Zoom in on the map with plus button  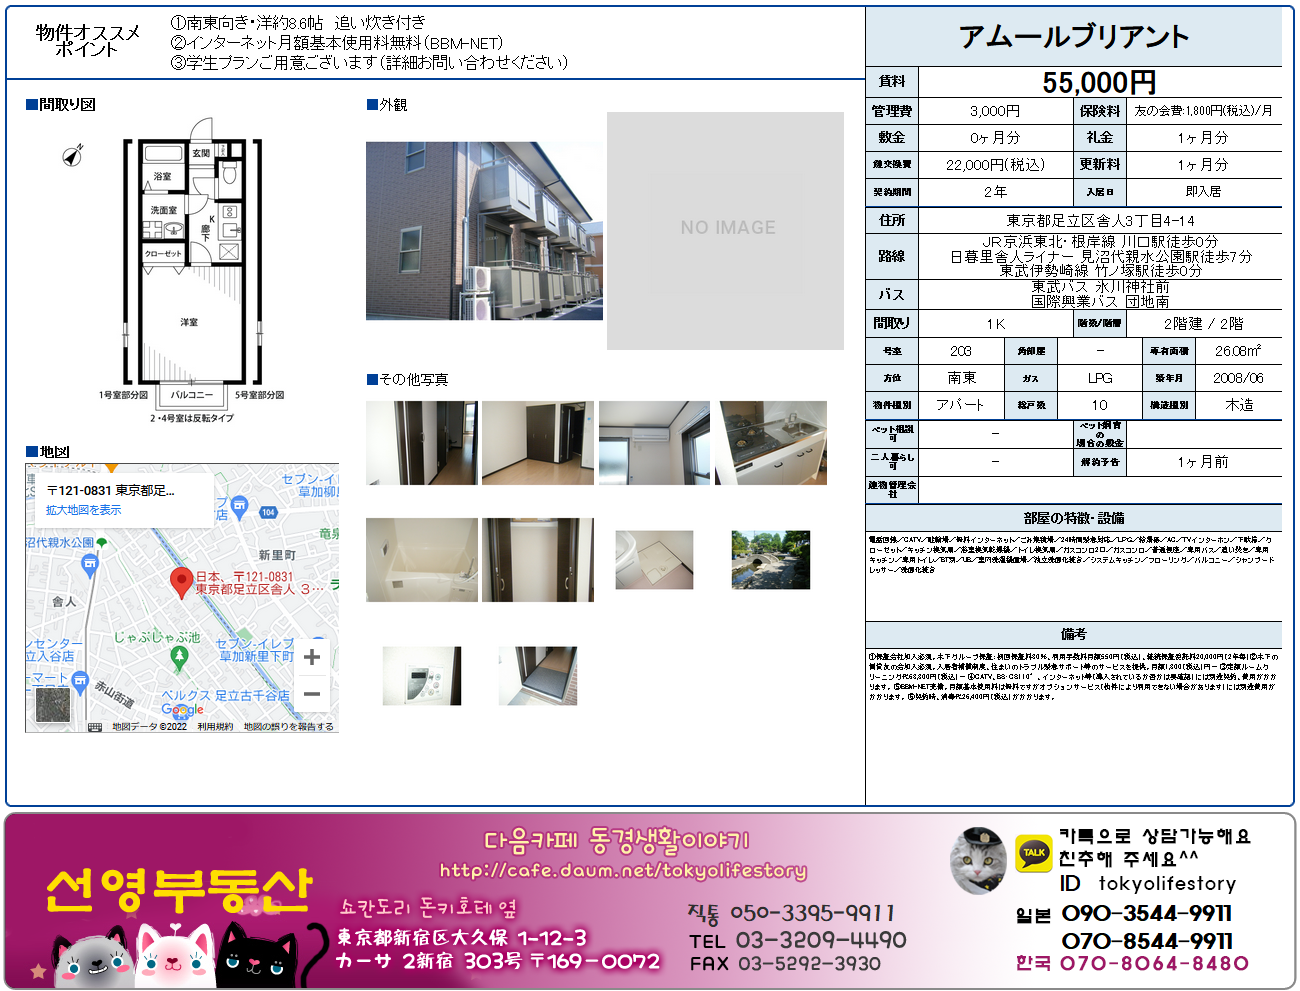pos(312,657)
